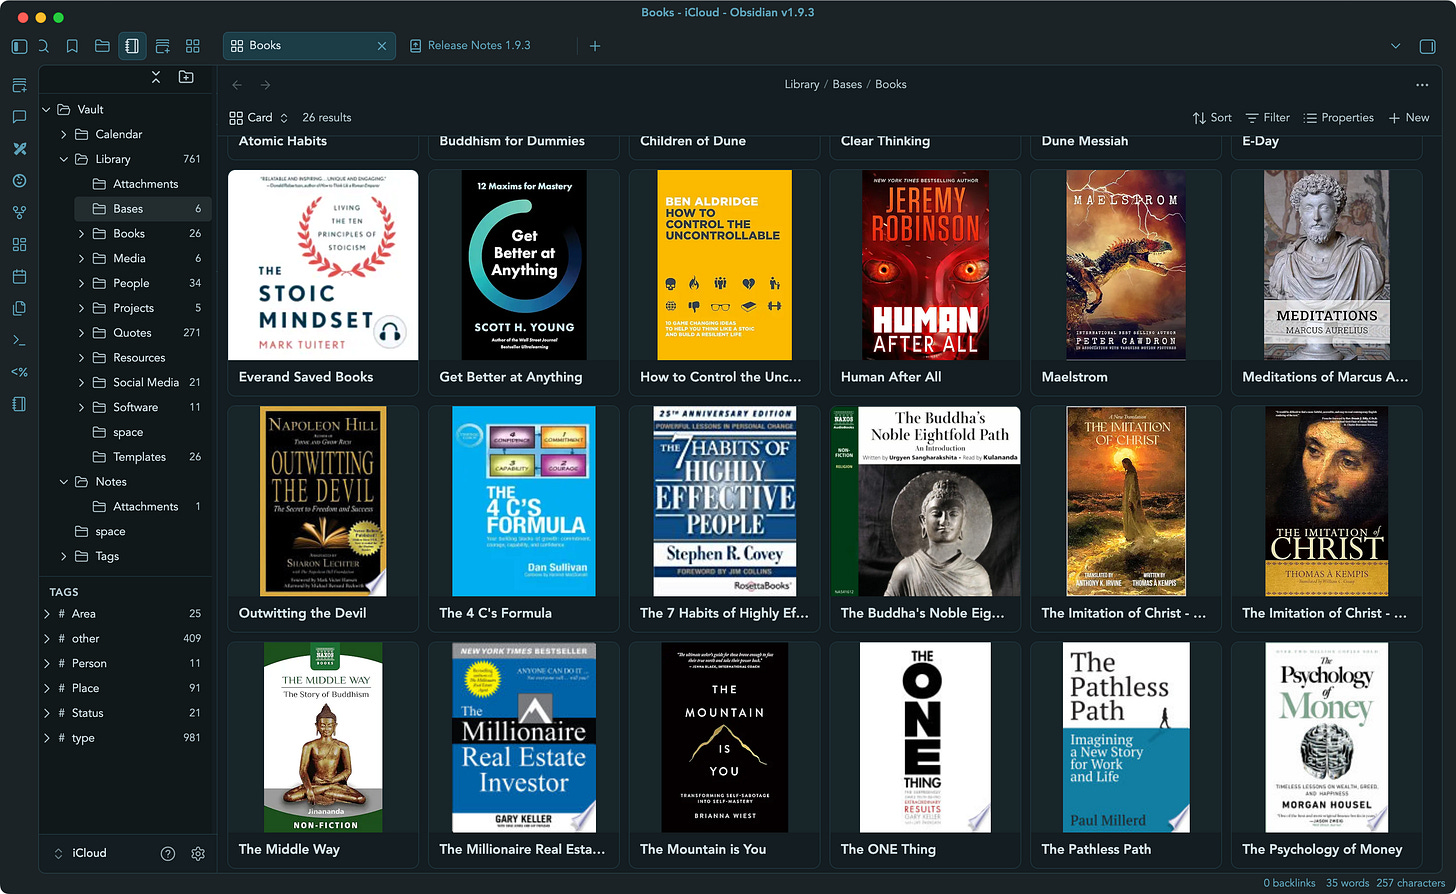This screenshot has width=1456, height=894.
Task: Select the Attachments folder under Notes
Action: [142, 507]
